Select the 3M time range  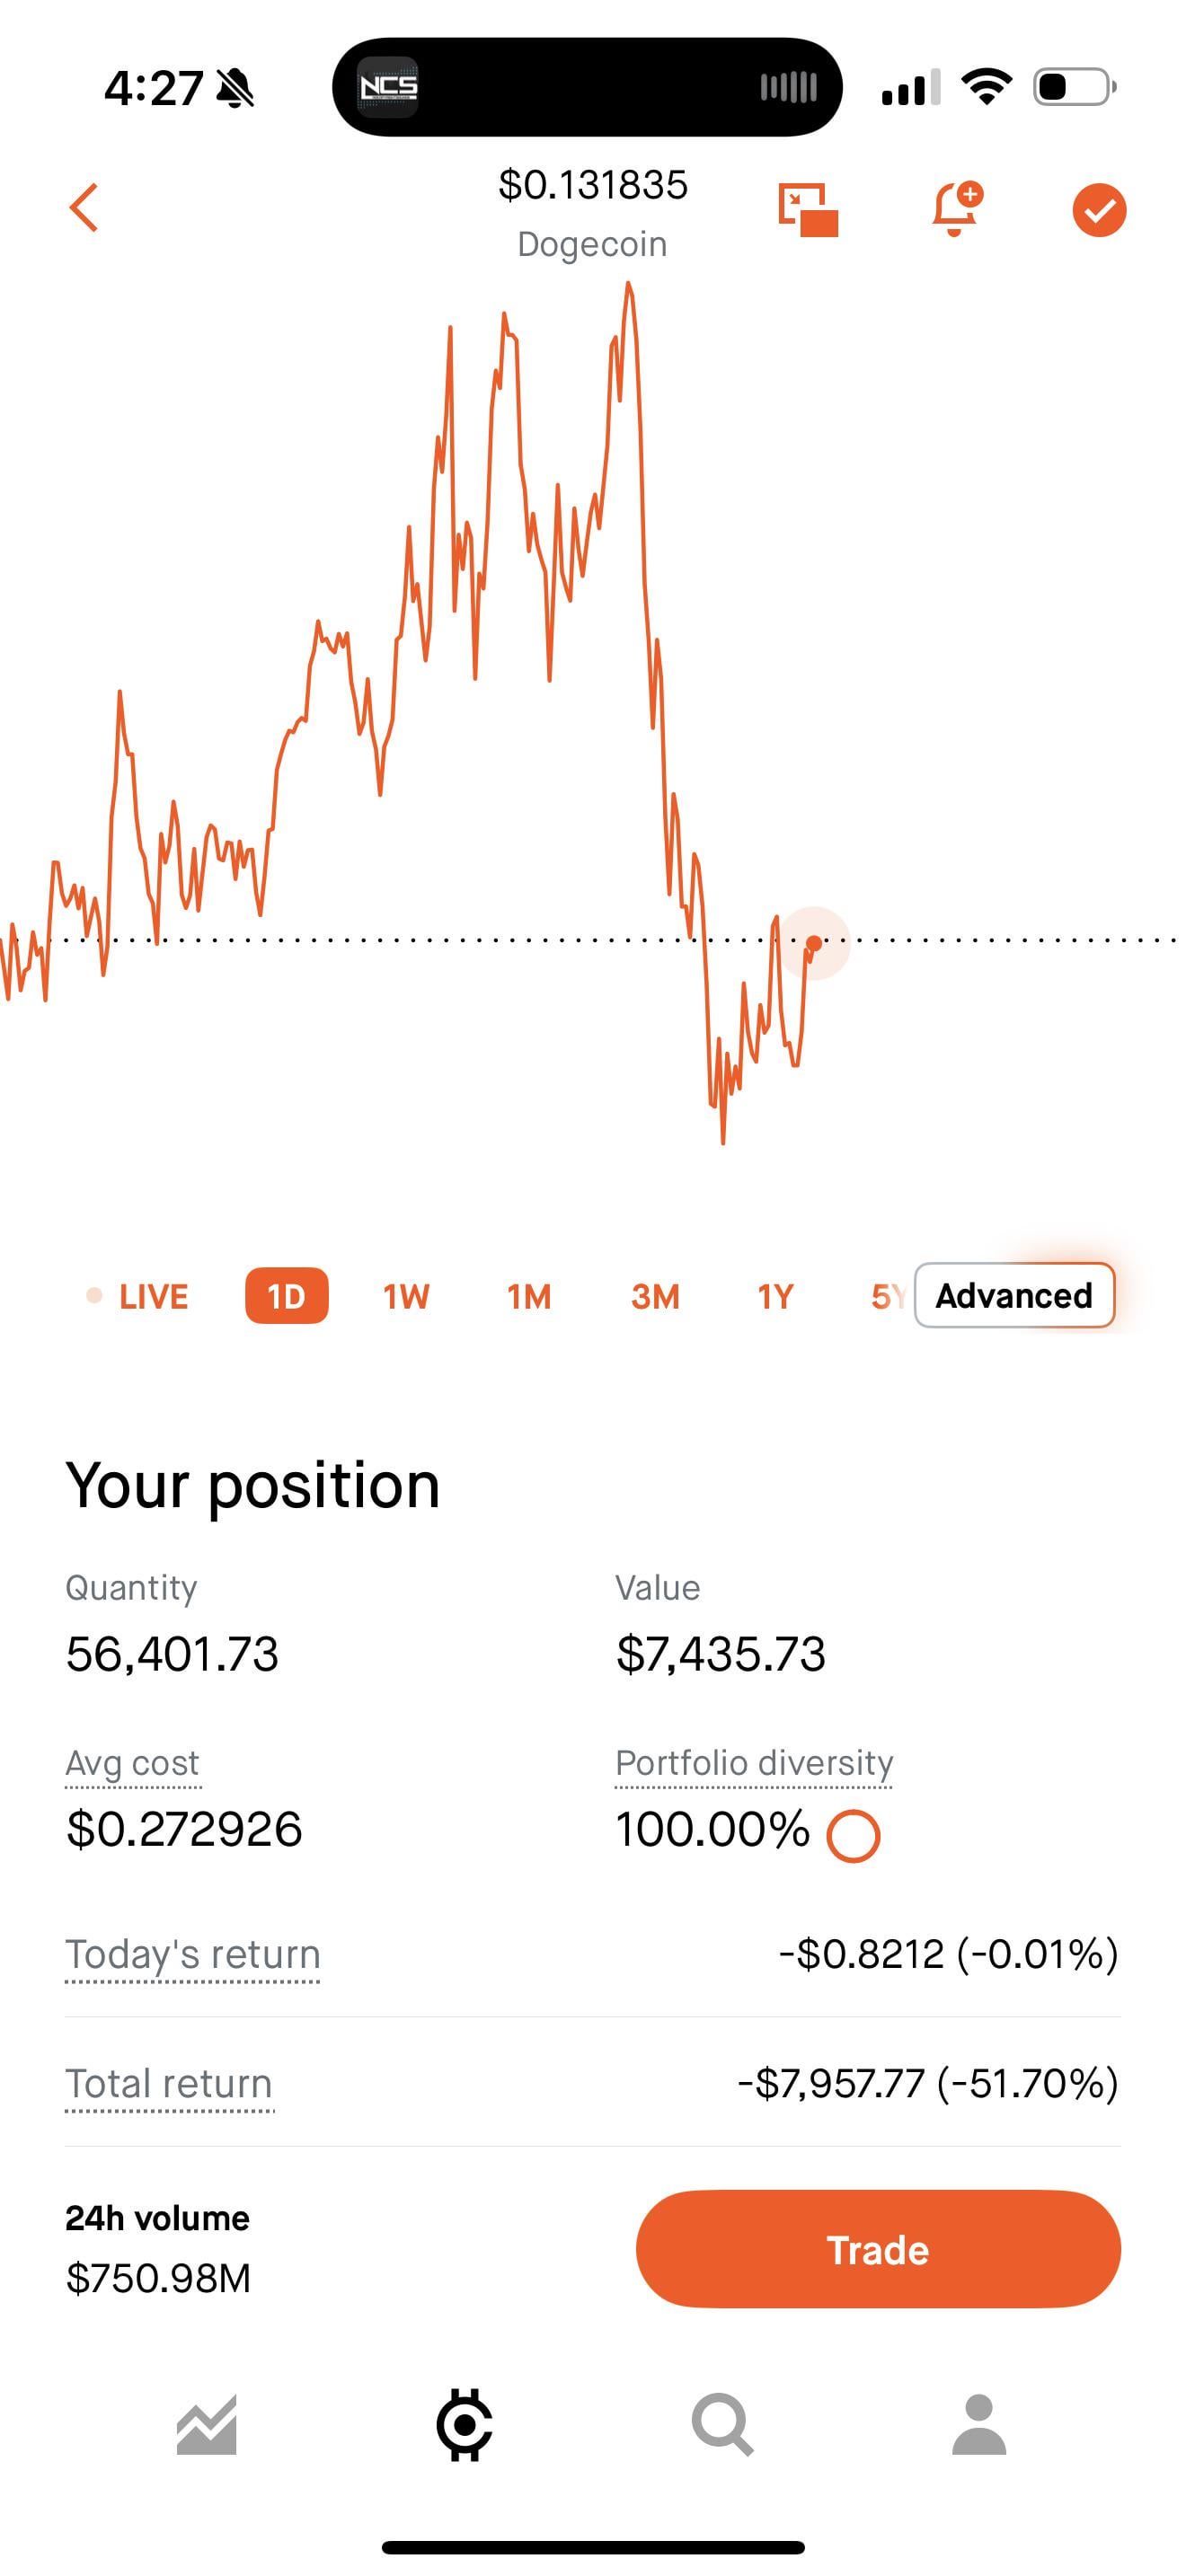click(x=655, y=1296)
